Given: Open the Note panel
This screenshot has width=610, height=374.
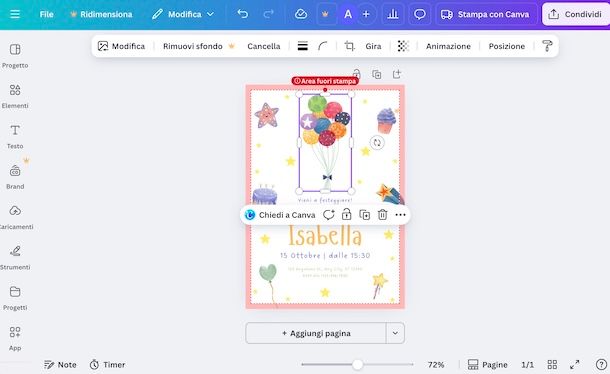Looking at the screenshot, I should click(x=60, y=365).
